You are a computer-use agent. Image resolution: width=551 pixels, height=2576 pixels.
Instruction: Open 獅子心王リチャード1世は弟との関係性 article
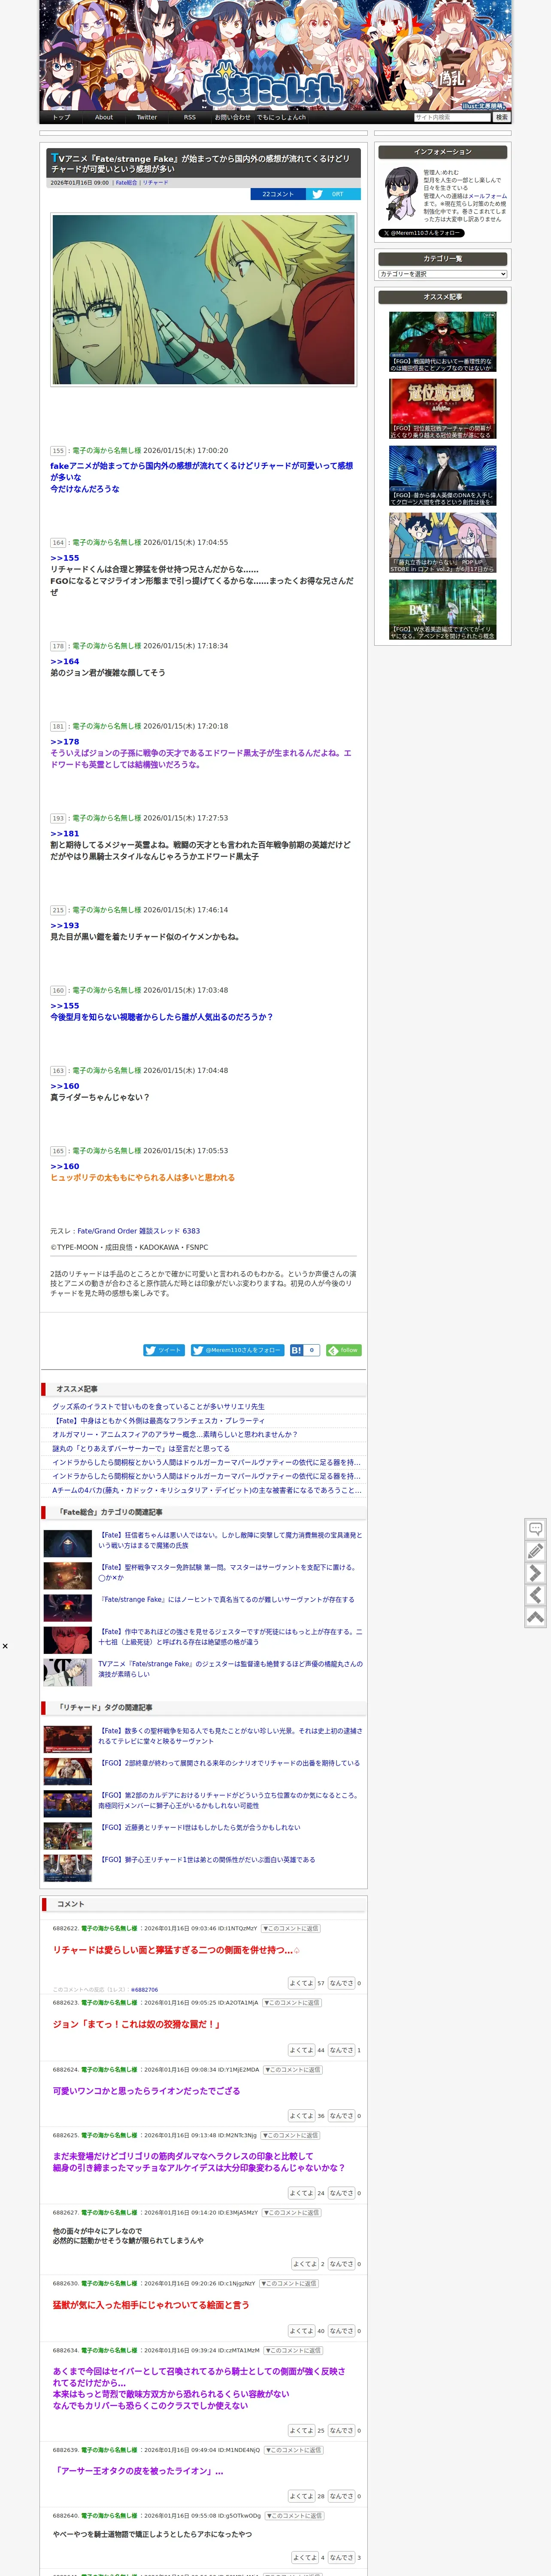click(207, 1859)
